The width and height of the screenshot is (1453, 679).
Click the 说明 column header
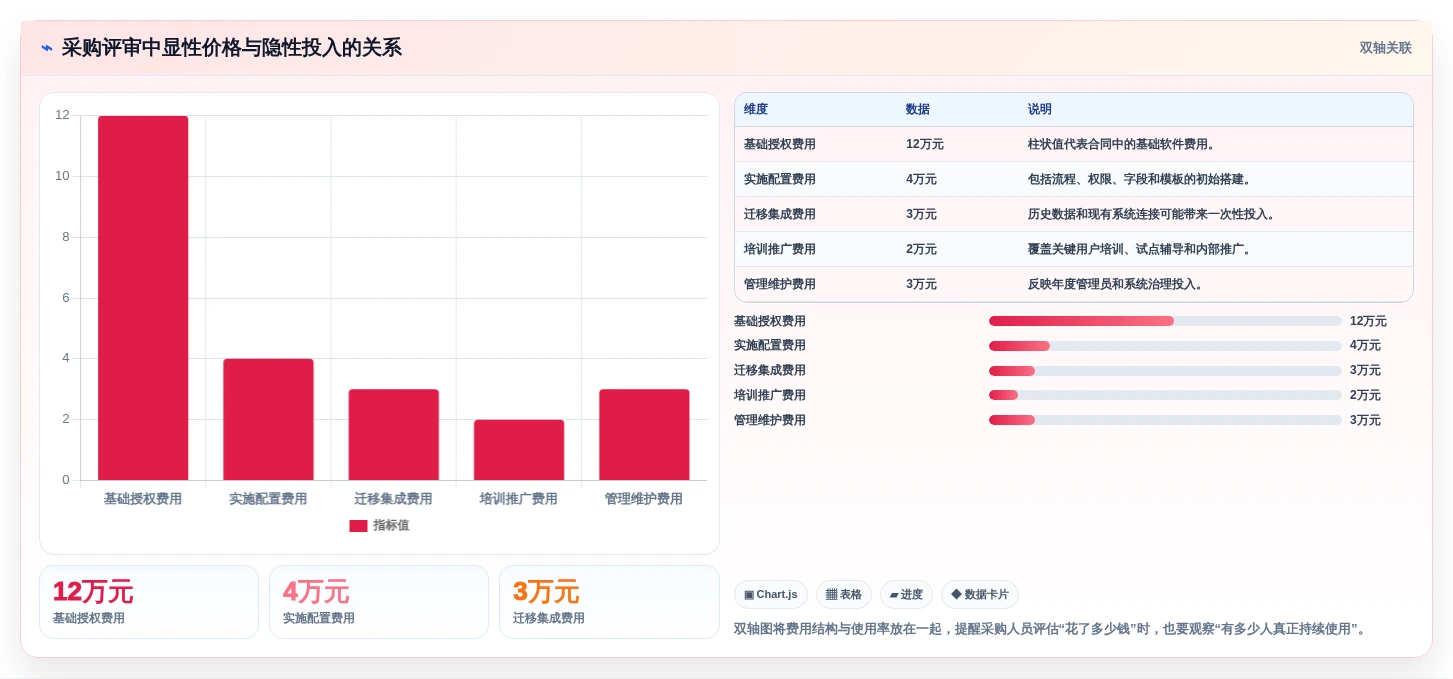tap(1040, 110)
